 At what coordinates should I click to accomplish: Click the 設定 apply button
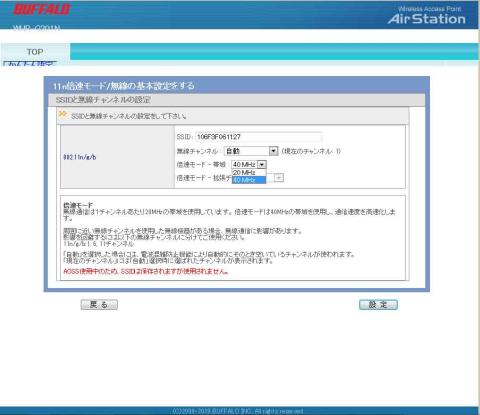(x=378, y=304)
